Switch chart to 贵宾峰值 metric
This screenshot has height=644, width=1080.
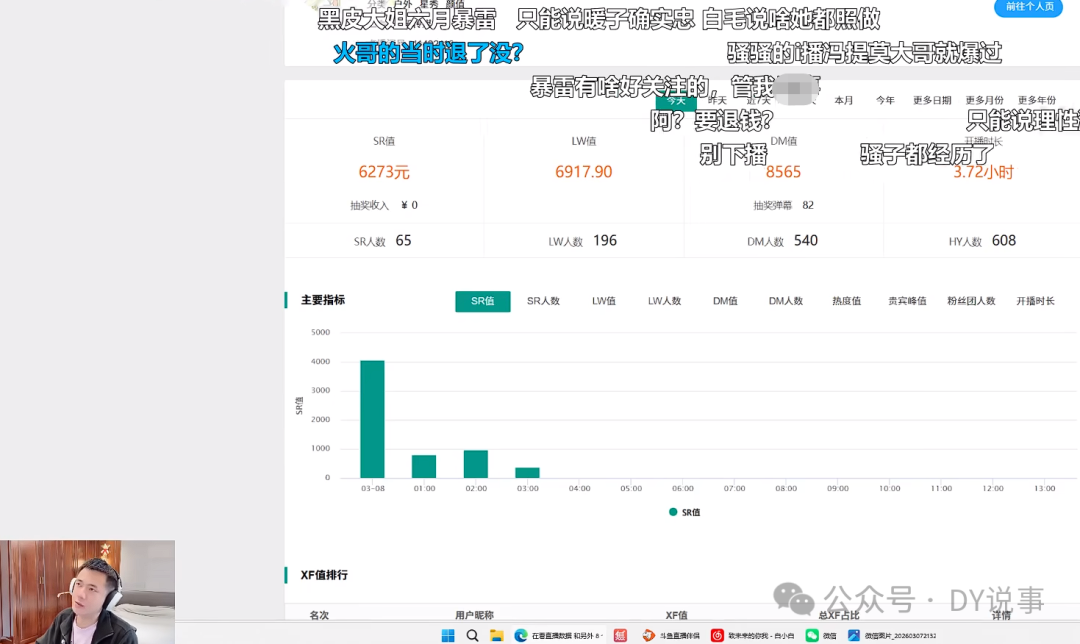tap(907, 301)
